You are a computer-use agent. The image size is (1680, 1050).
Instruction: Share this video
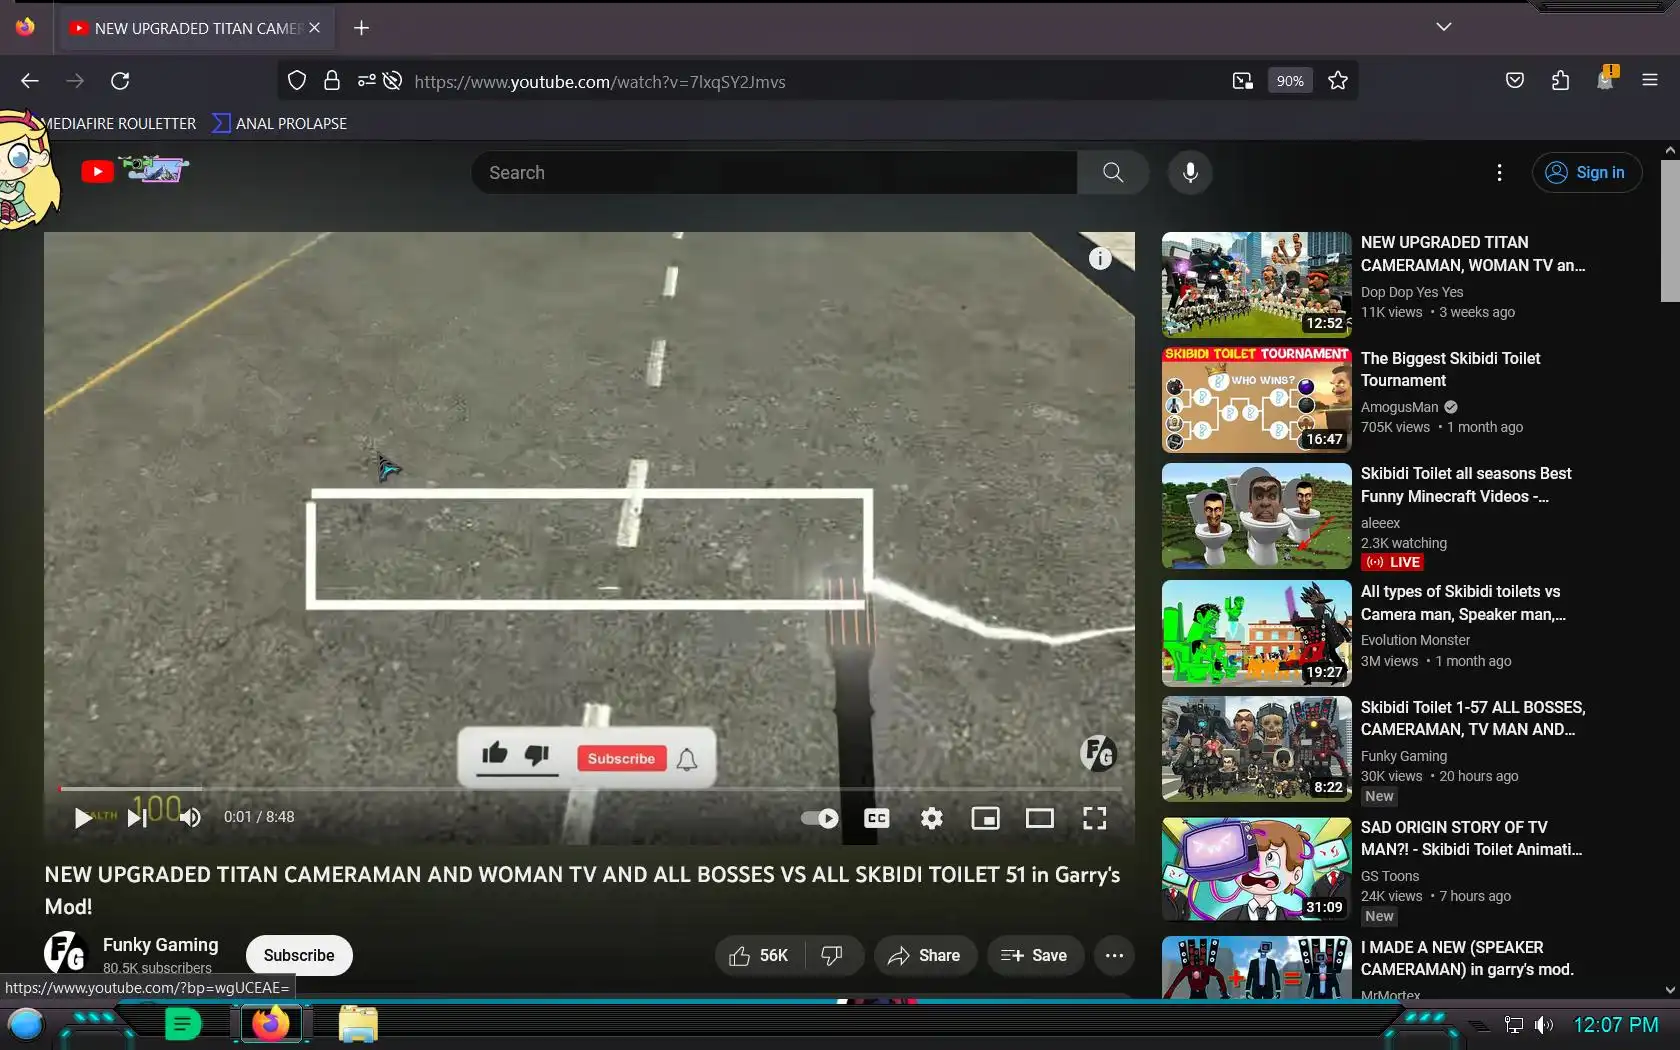925,956
